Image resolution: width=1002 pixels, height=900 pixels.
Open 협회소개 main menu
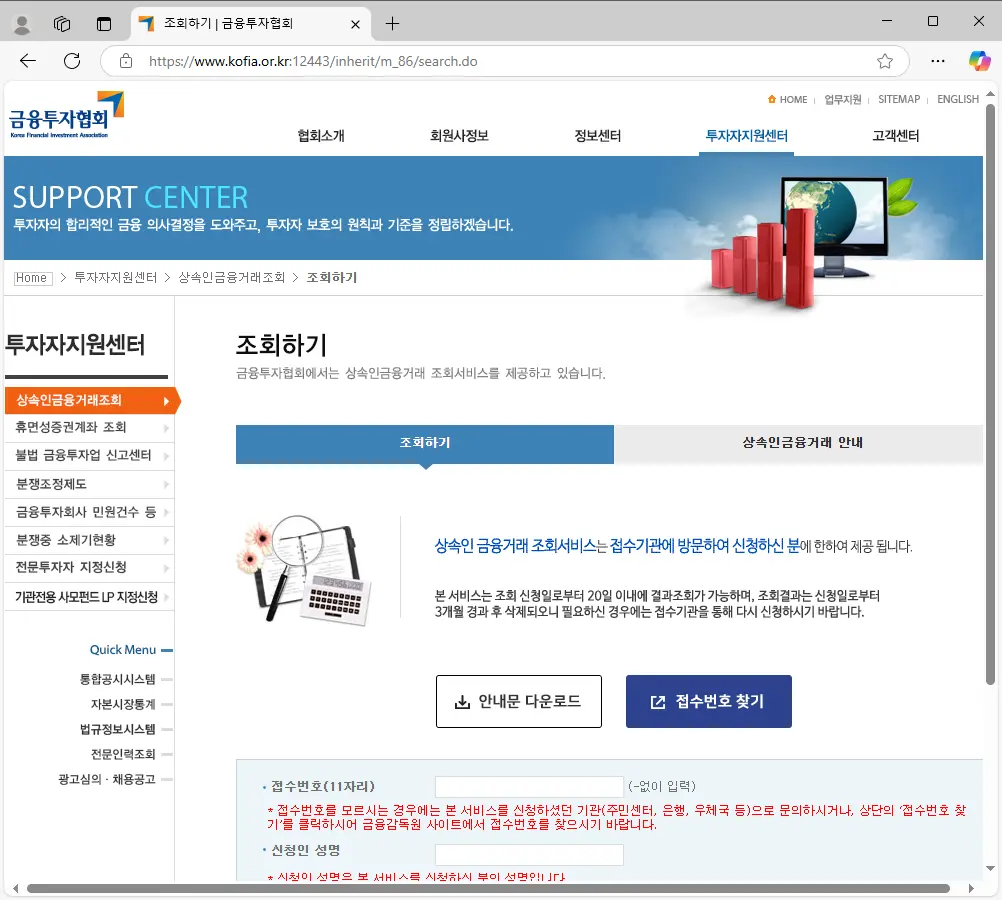tap(321, 136)
